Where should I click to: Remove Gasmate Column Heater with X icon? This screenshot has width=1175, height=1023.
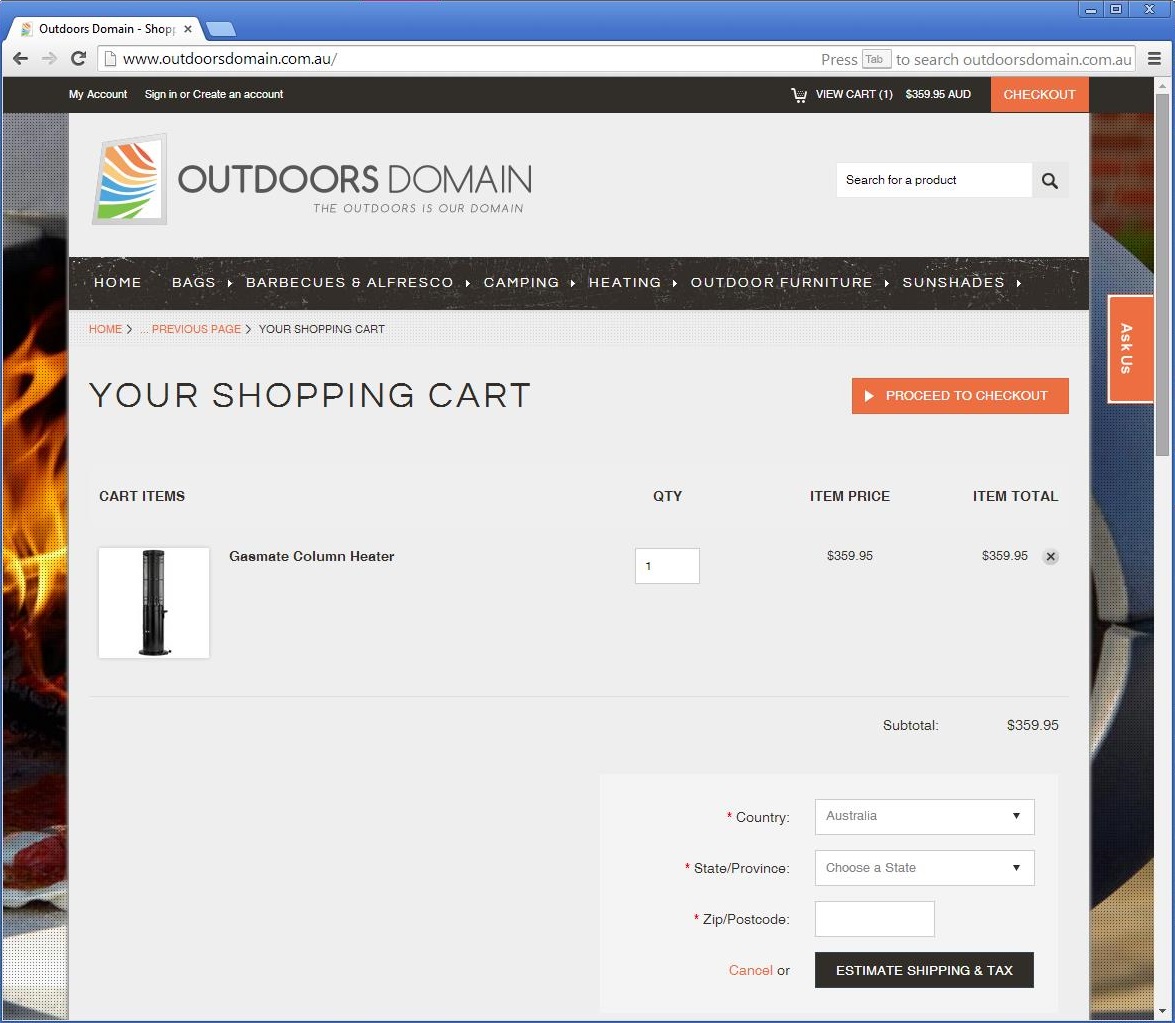coord(1050,557)
